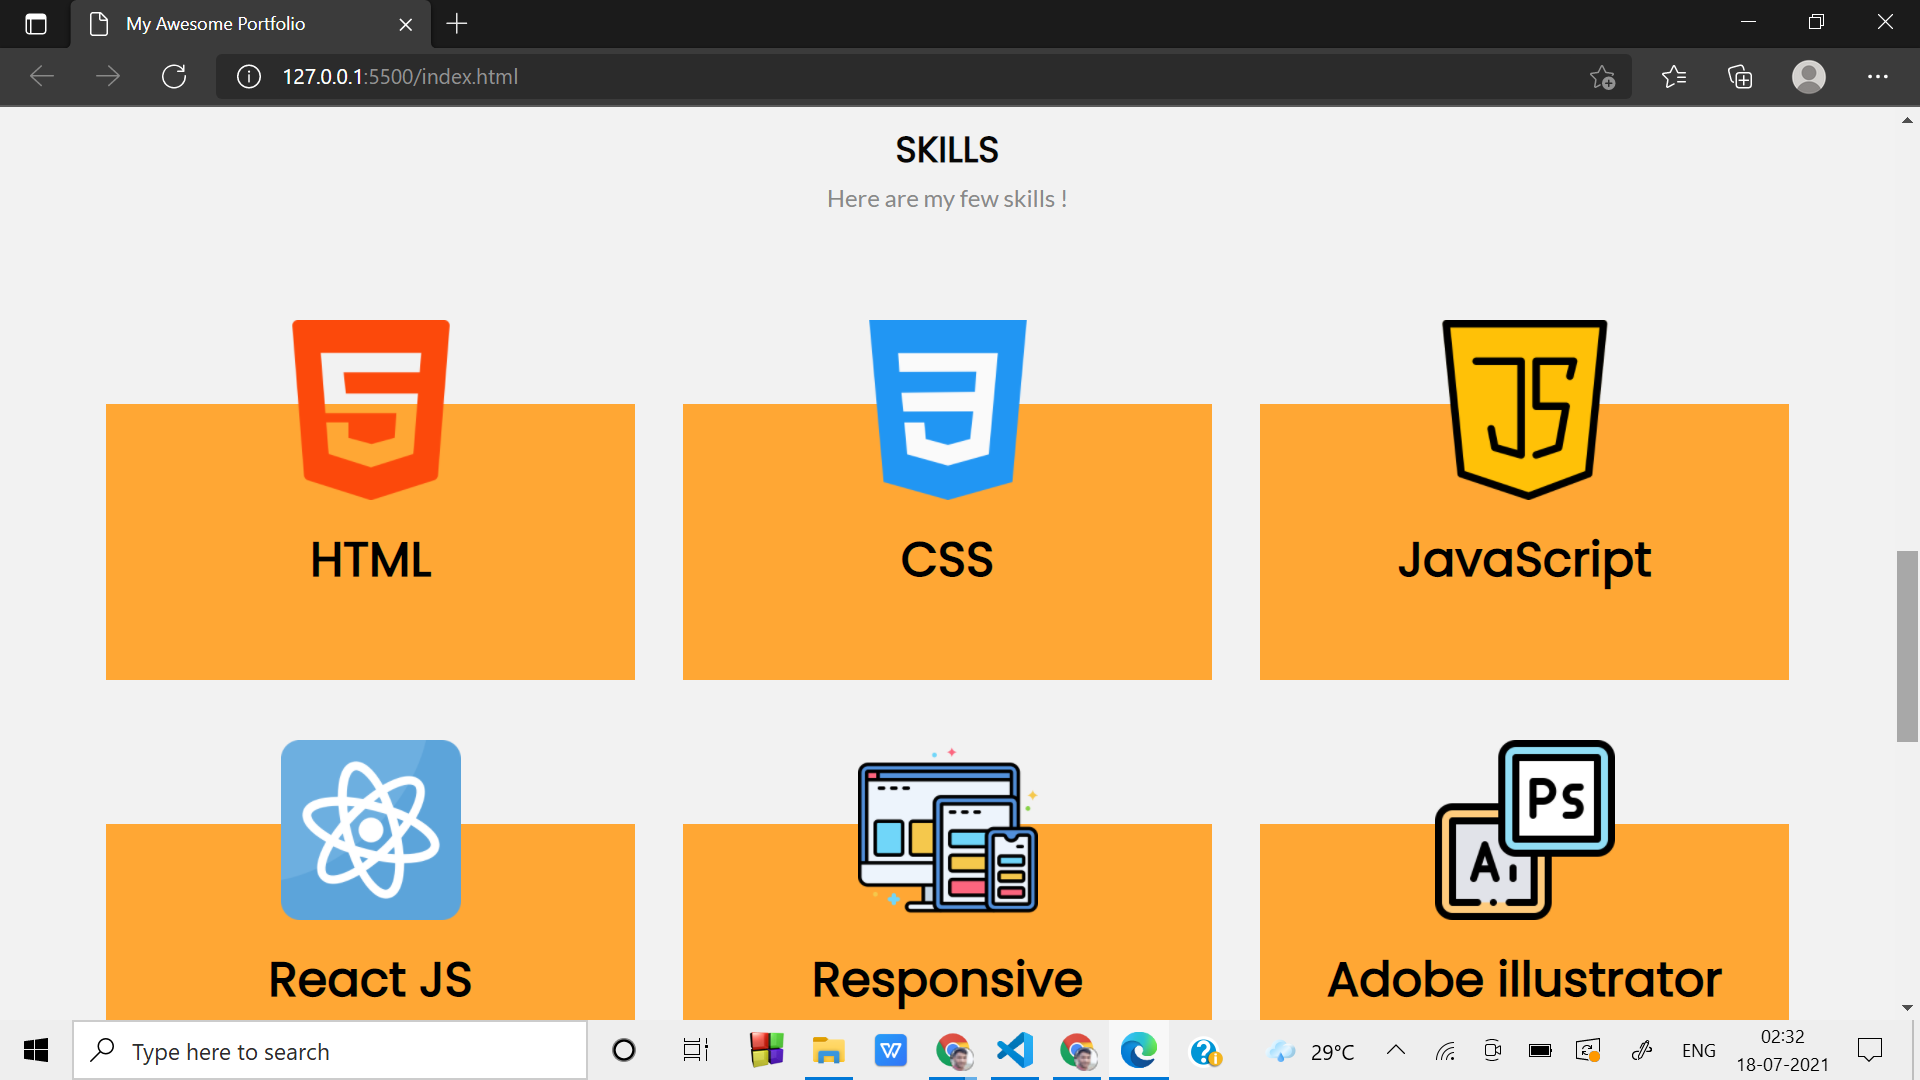Open notifications action center
Image resolution: width=1920 pixels, height=1080 pixels.
coord(1870,1051)
